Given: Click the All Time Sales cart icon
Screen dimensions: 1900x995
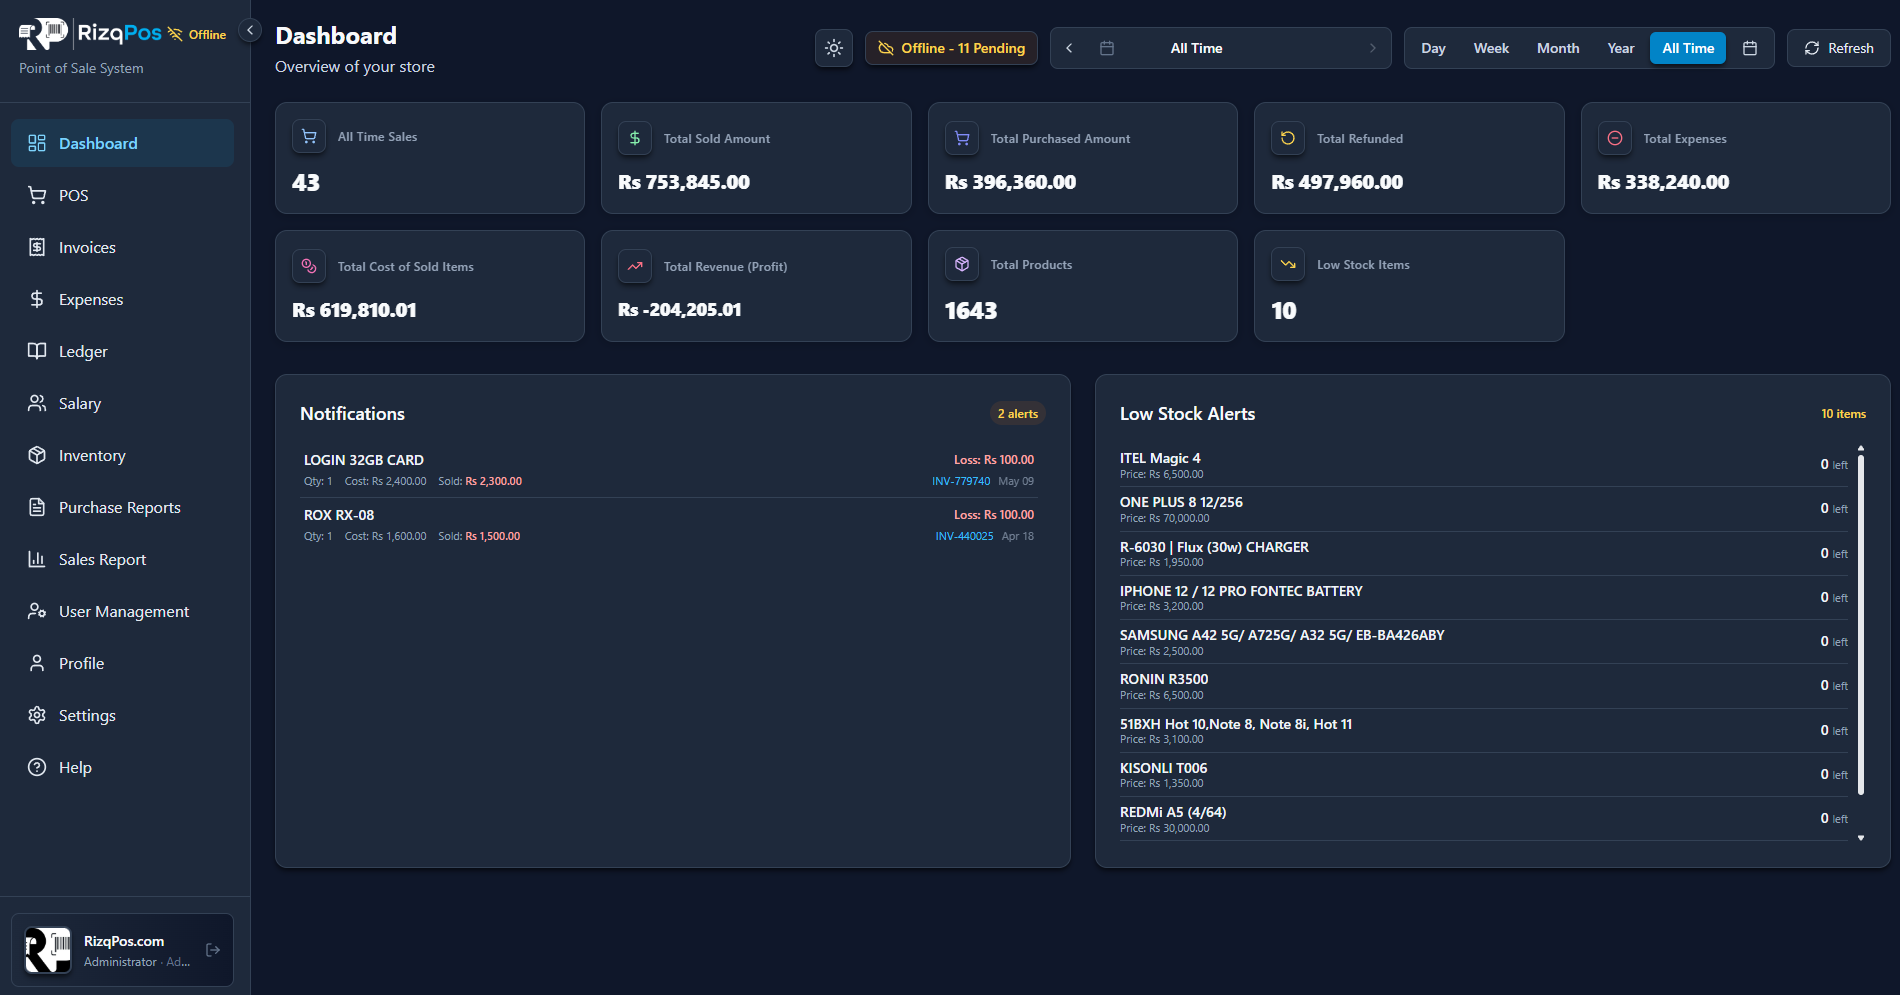Looking at the screenshot, I should [x=309, y=137].
